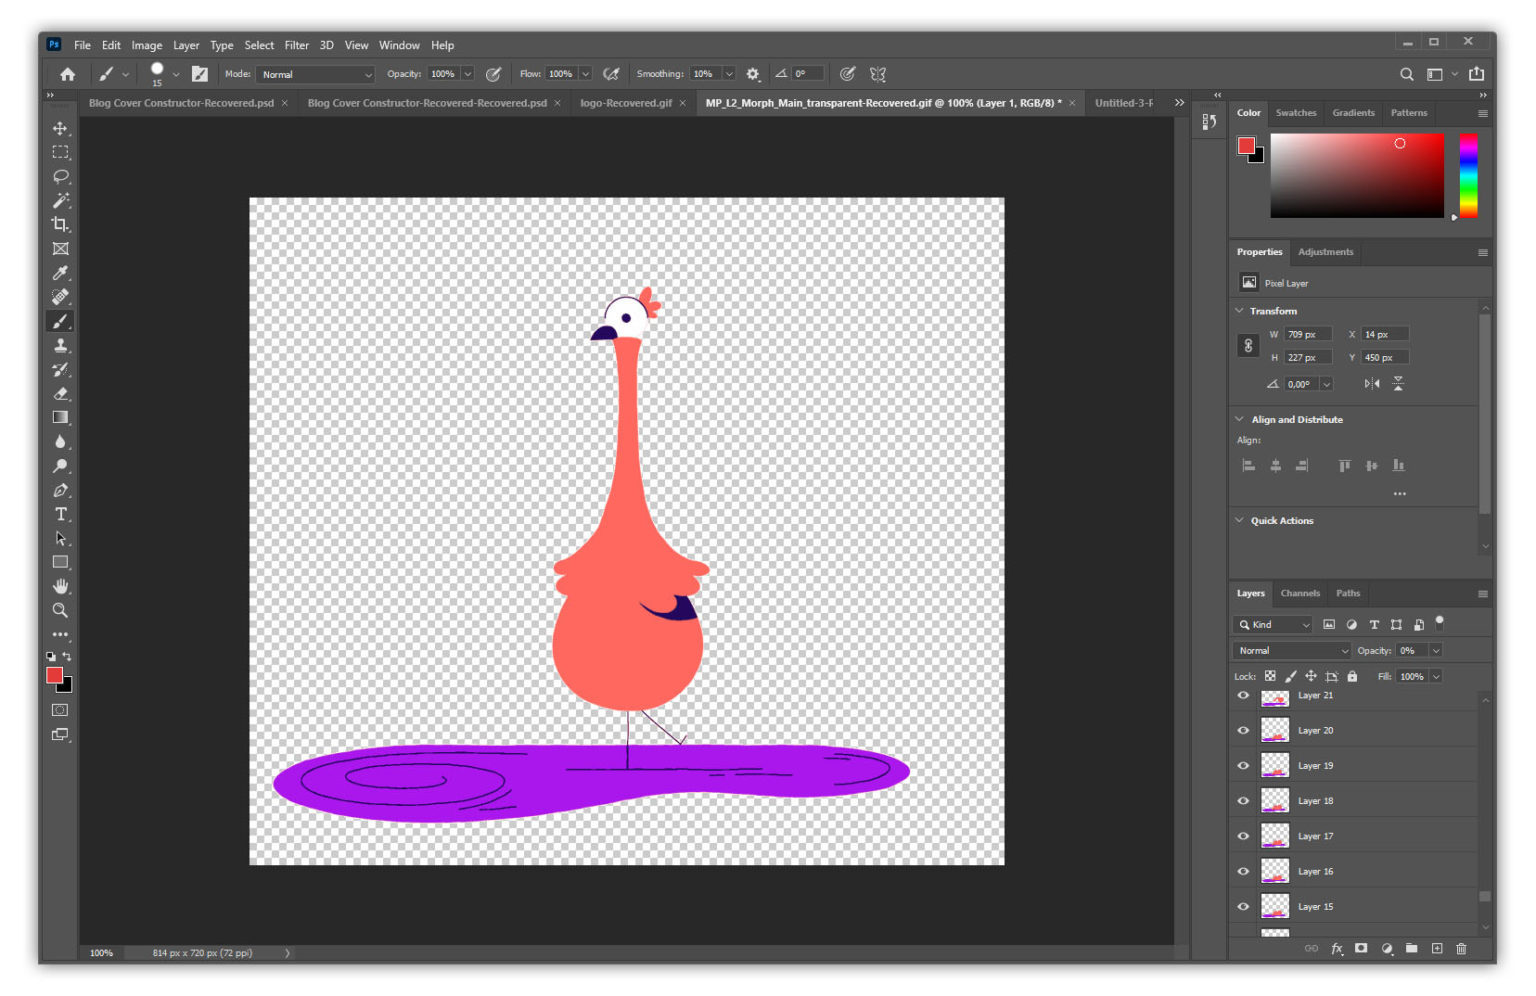Screen dimensions: 1536x996
Task: Switch to the Channels tab
Action: pos(1300,593)
